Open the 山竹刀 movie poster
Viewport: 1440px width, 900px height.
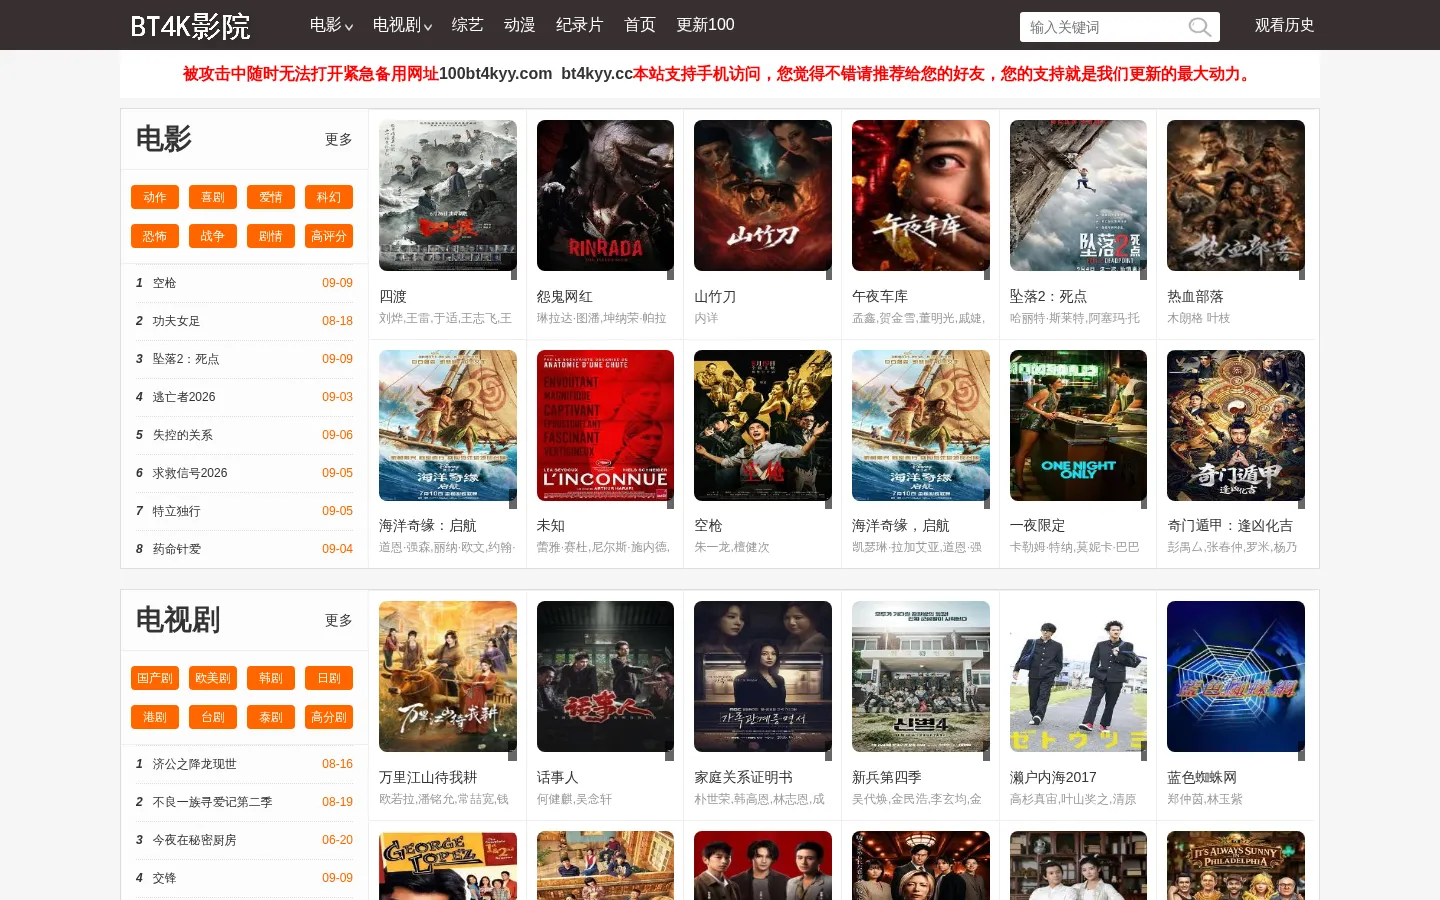763,196
